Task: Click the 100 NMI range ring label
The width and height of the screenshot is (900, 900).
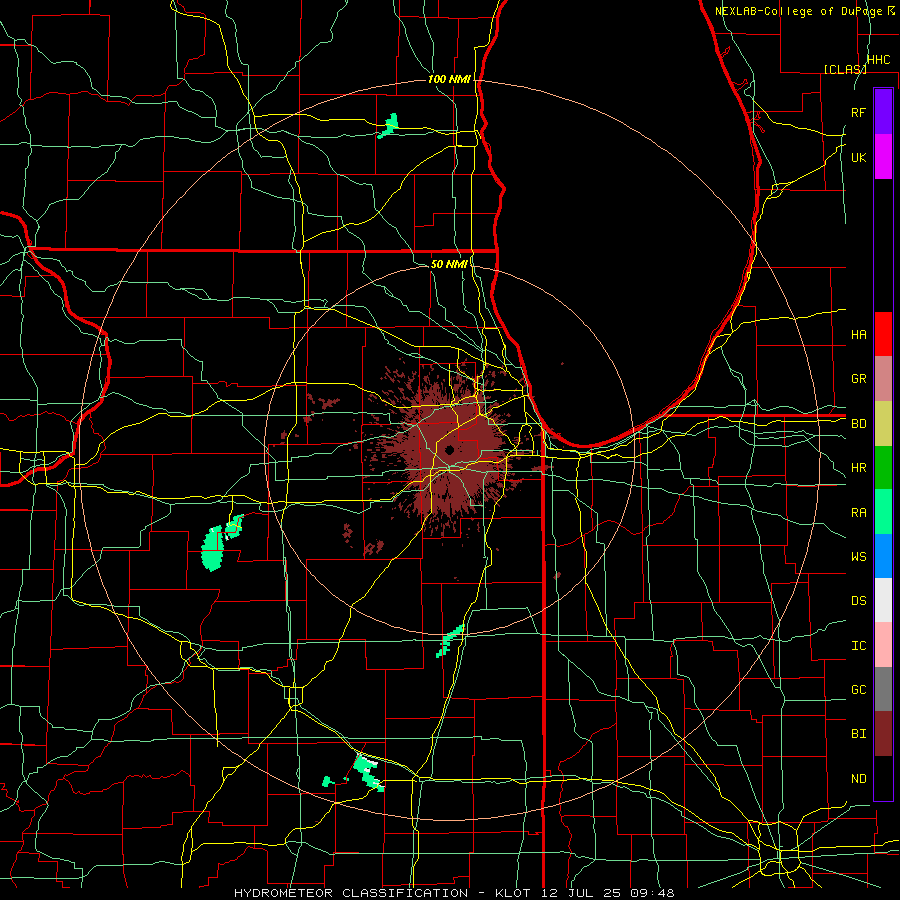Action: 449,79
